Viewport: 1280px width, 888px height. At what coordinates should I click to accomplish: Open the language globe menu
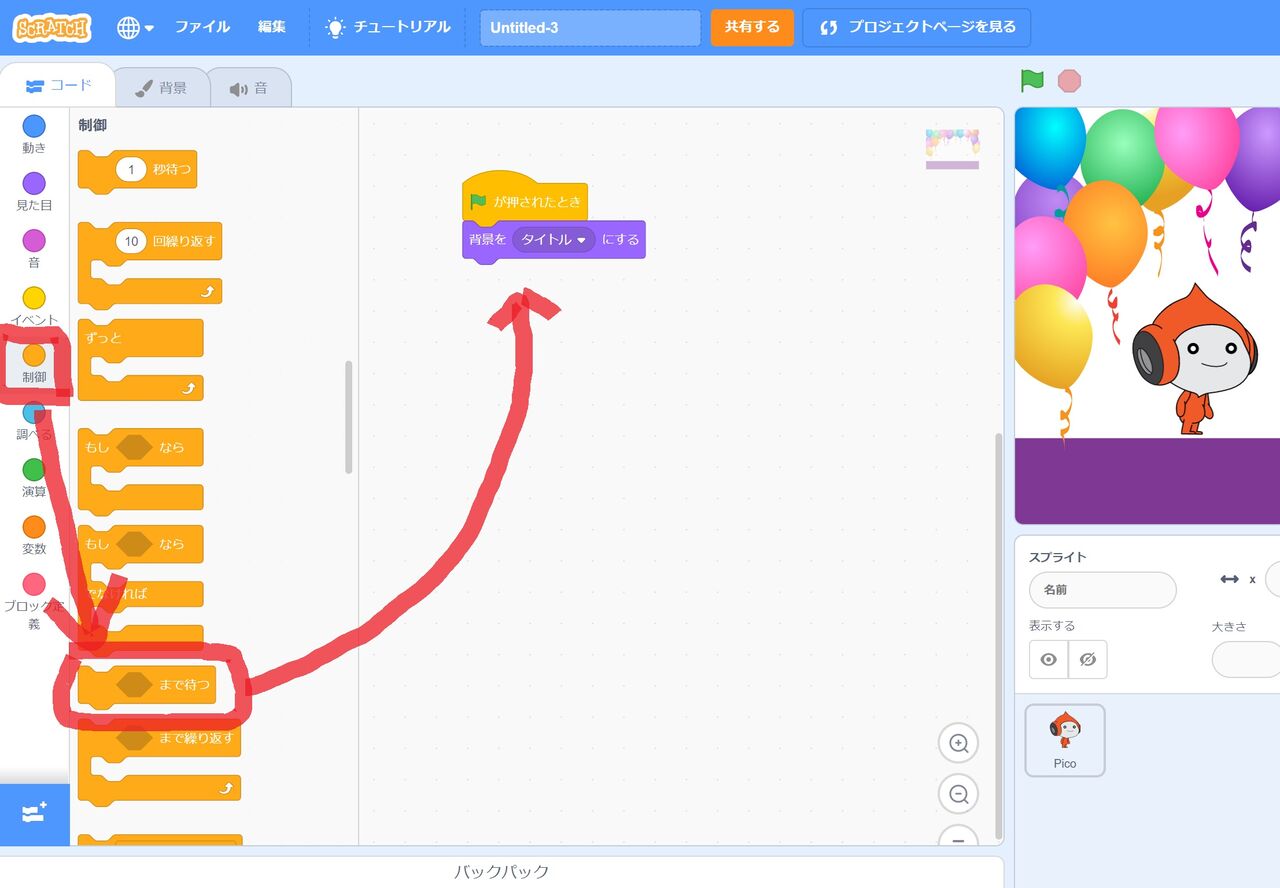point(135,27)
